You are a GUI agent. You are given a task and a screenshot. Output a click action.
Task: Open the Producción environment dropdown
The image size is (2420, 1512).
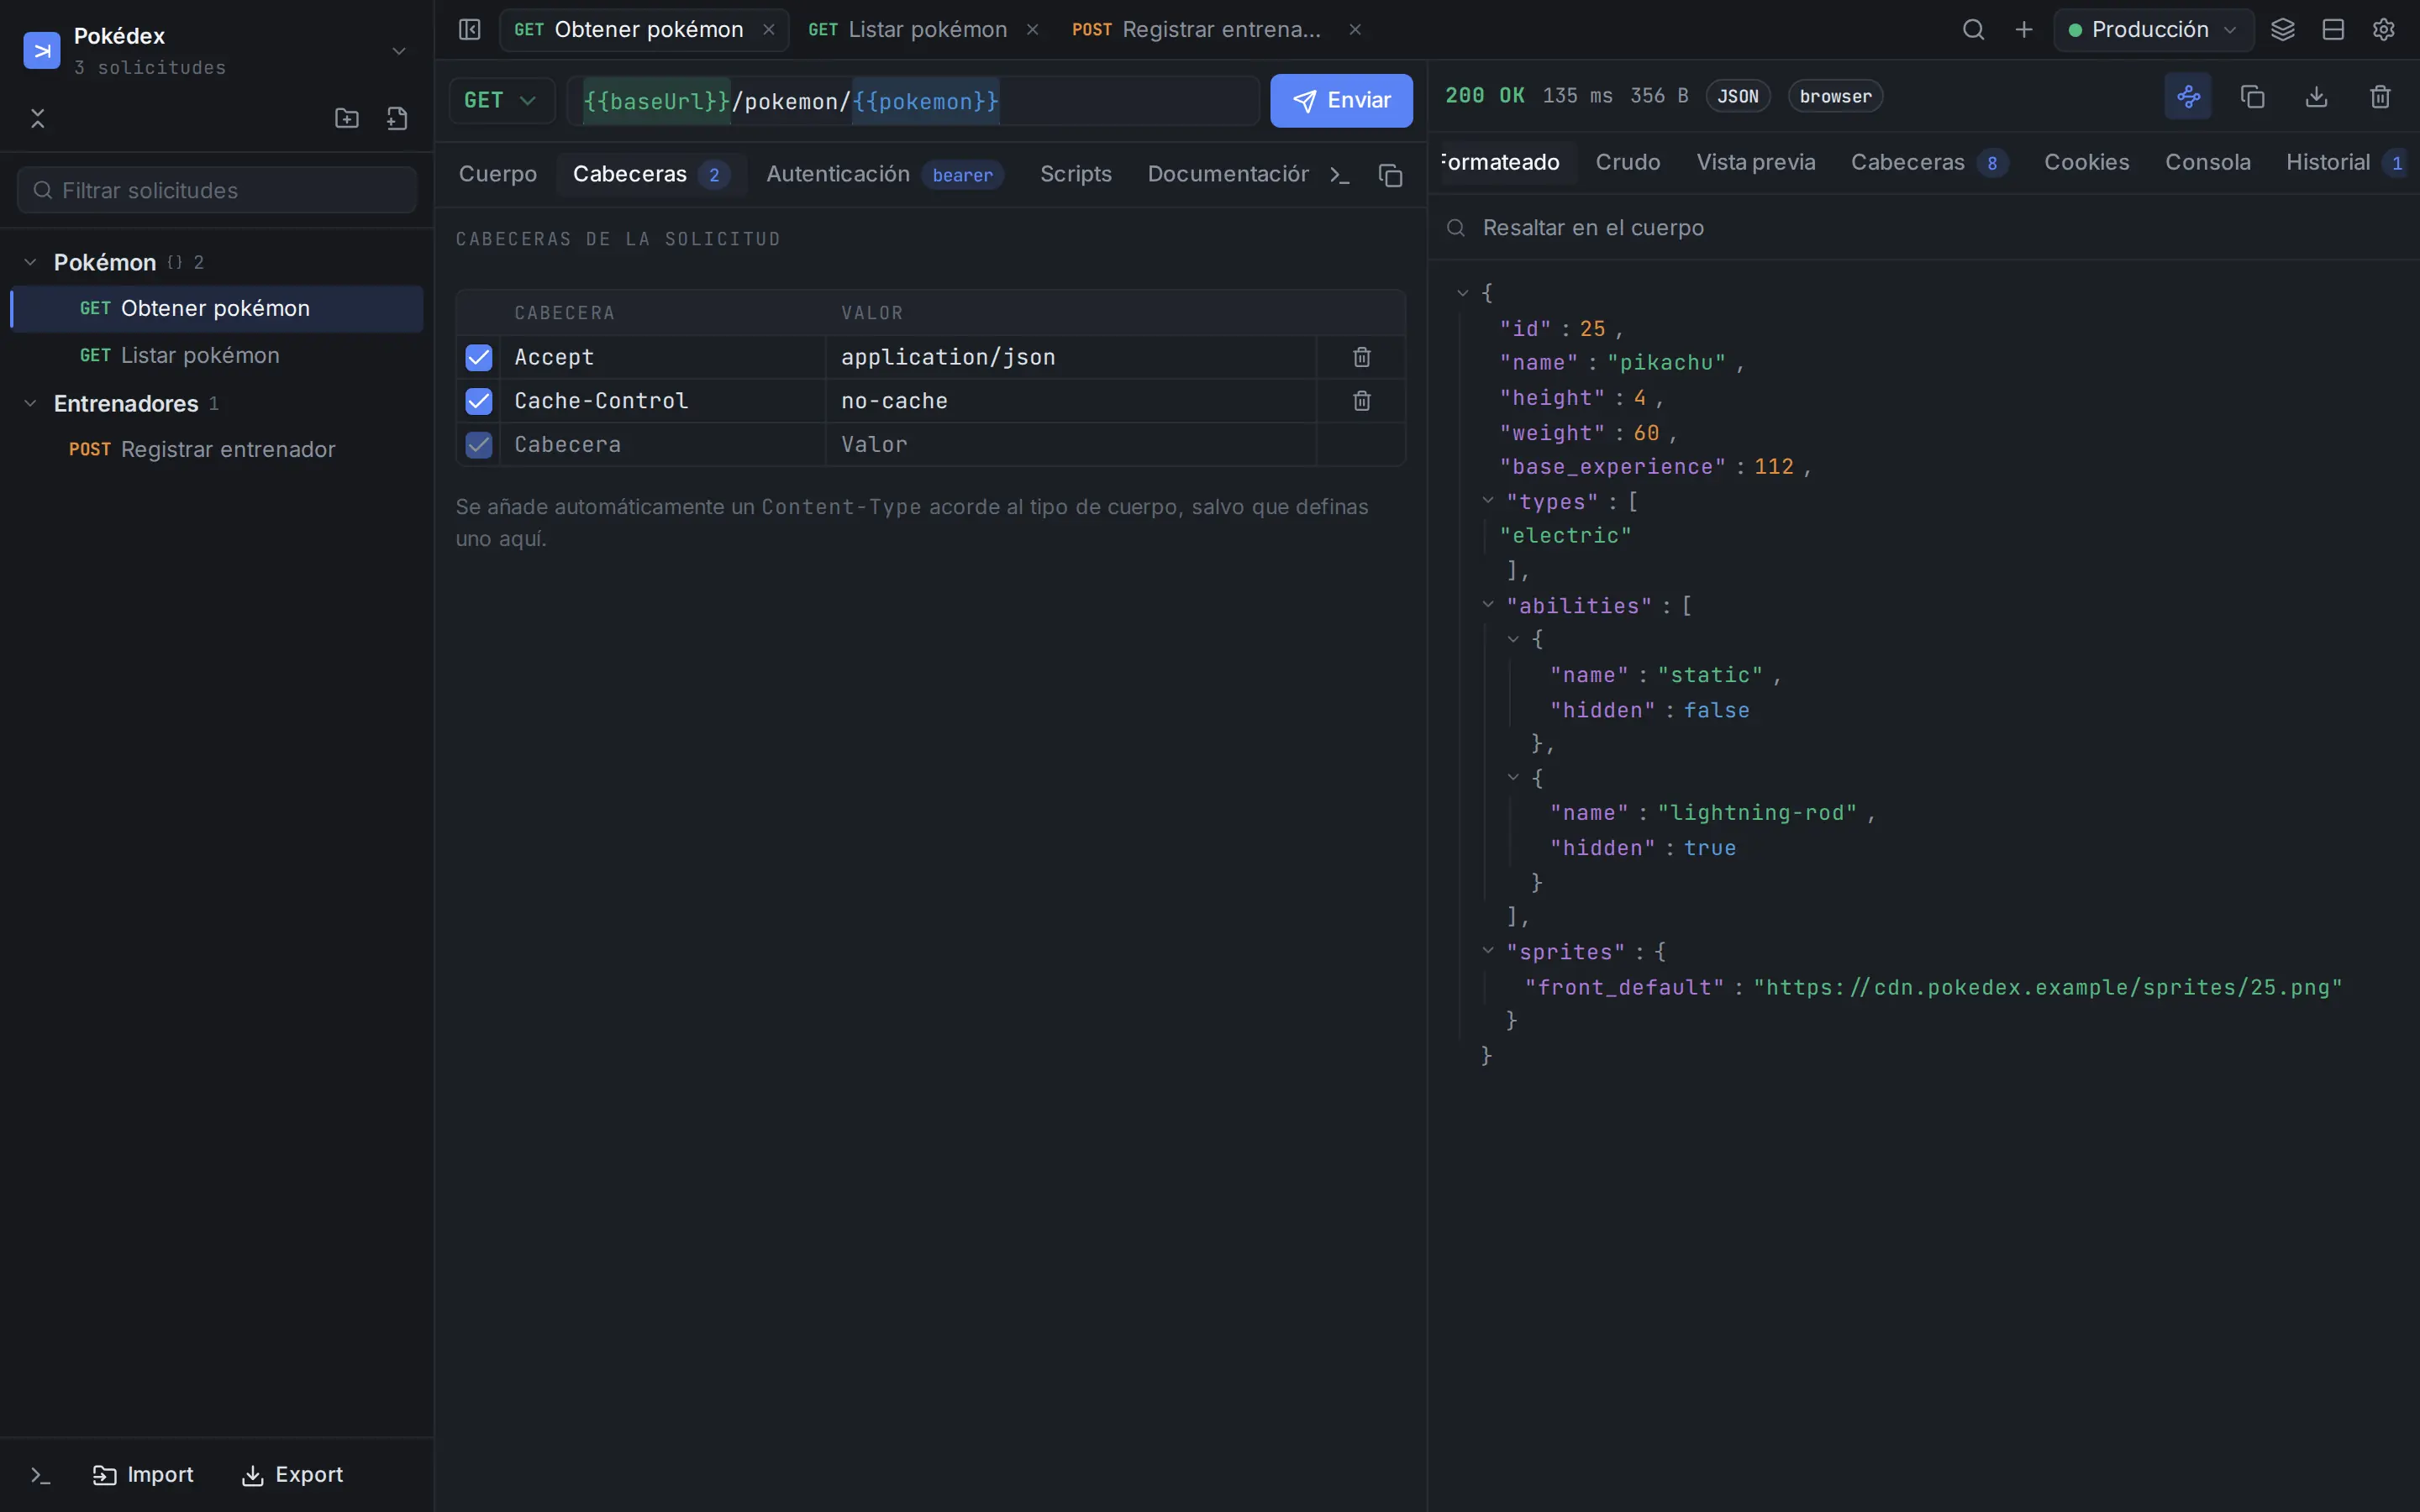coord(2152,30)
